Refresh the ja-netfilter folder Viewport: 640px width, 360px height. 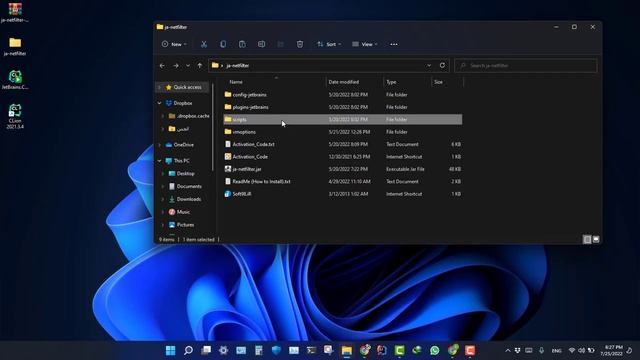442,65
